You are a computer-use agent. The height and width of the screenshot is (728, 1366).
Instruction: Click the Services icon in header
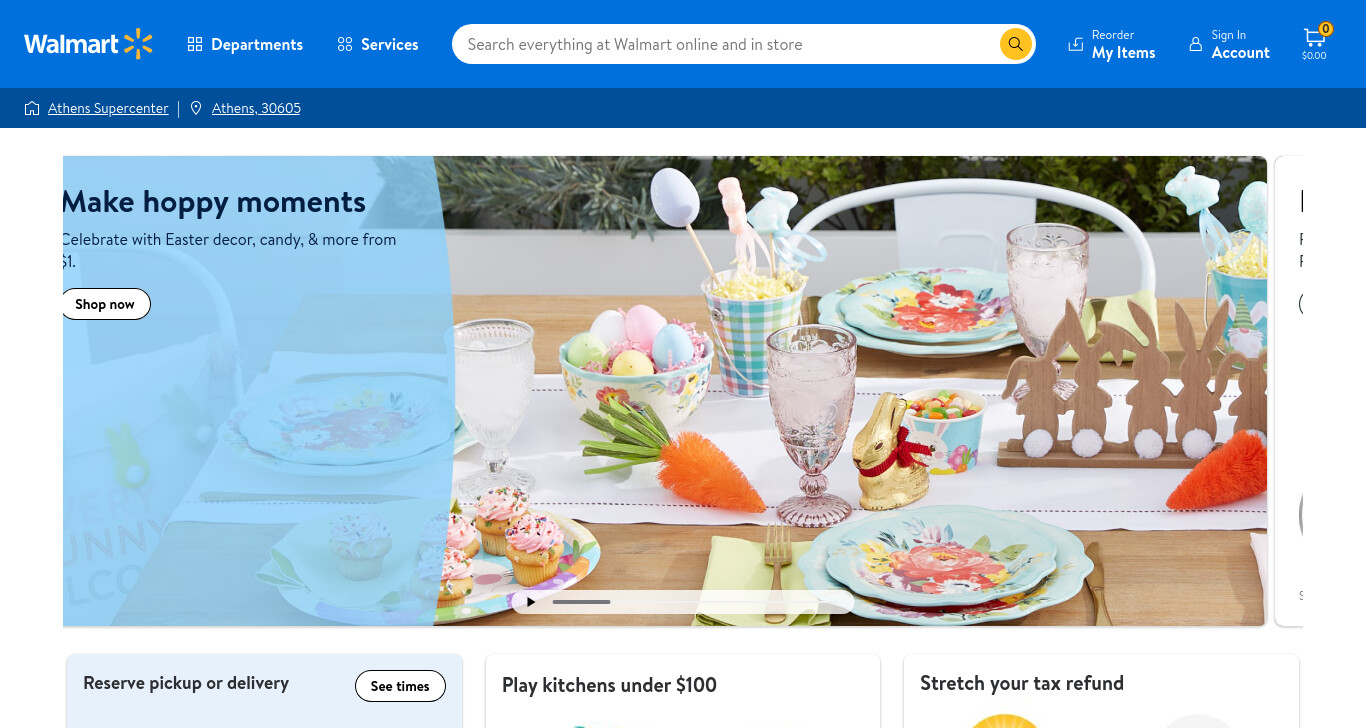coord(345,44)
